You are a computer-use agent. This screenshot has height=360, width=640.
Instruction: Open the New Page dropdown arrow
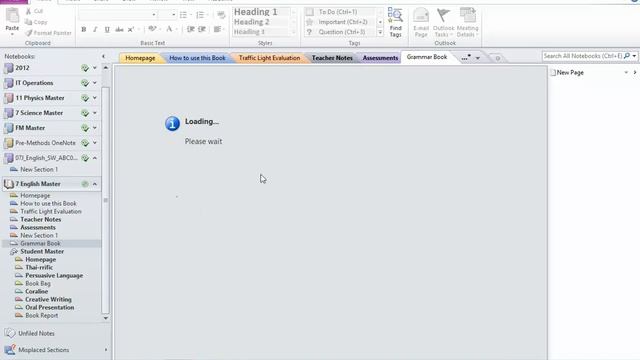click(x=626, y=73)
